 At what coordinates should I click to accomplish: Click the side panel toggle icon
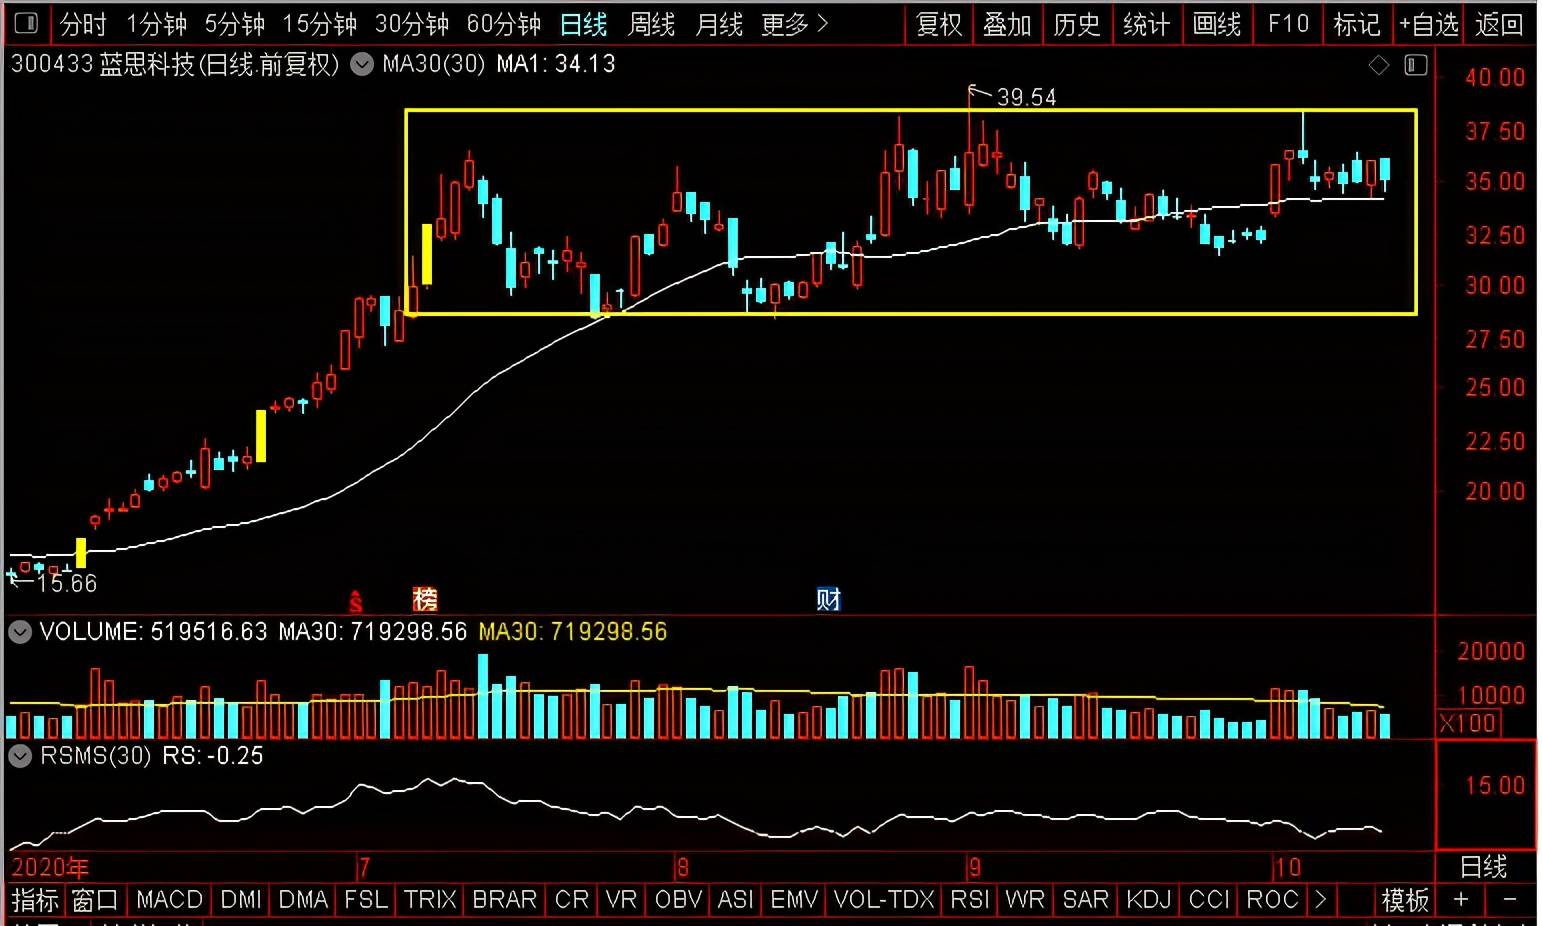tap(1415, 66)
